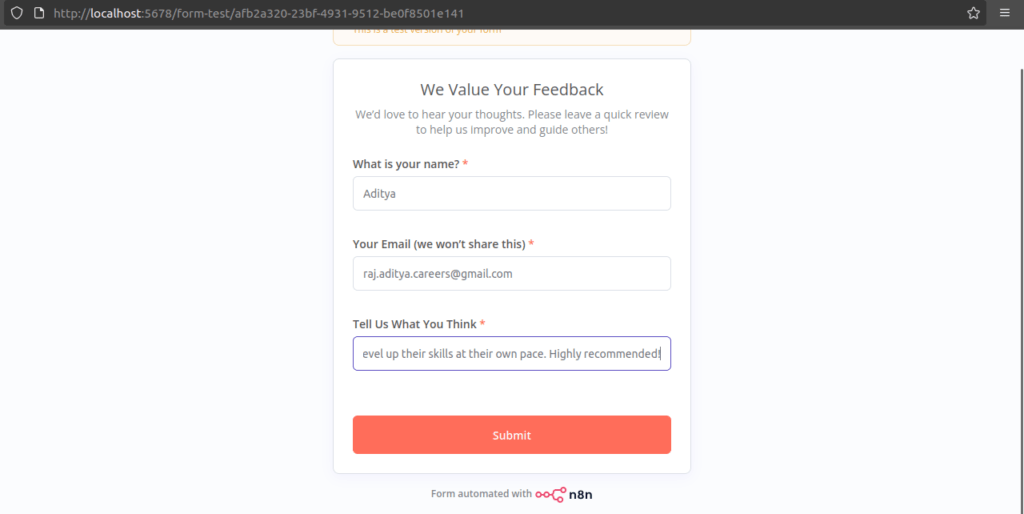The height and width of the screenshot is (514, 1024).
Task: Click the "We Value Your Feedback" heading
Action: (511, 90)
